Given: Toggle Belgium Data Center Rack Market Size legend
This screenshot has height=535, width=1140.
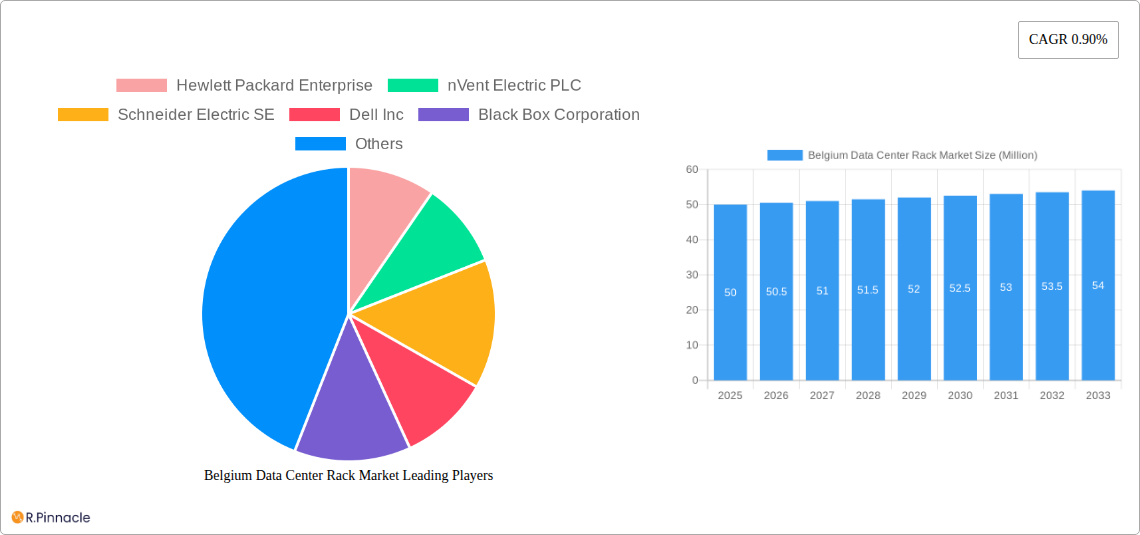Looking at the screenshot, I should coord(923,155).
